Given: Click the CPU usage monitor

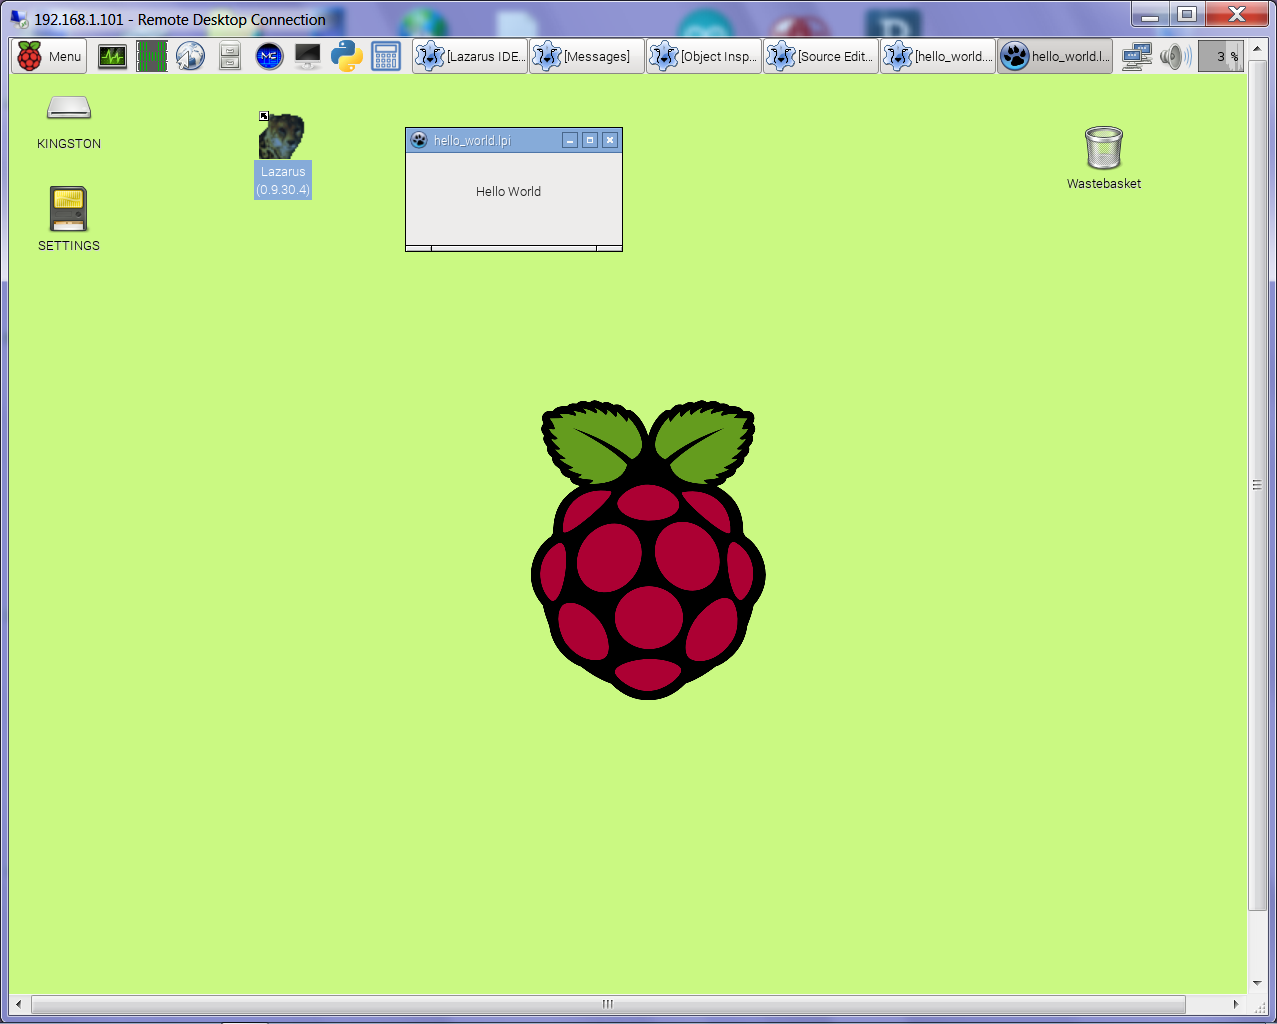Looking at the screenshot, I should [1220, 56].
